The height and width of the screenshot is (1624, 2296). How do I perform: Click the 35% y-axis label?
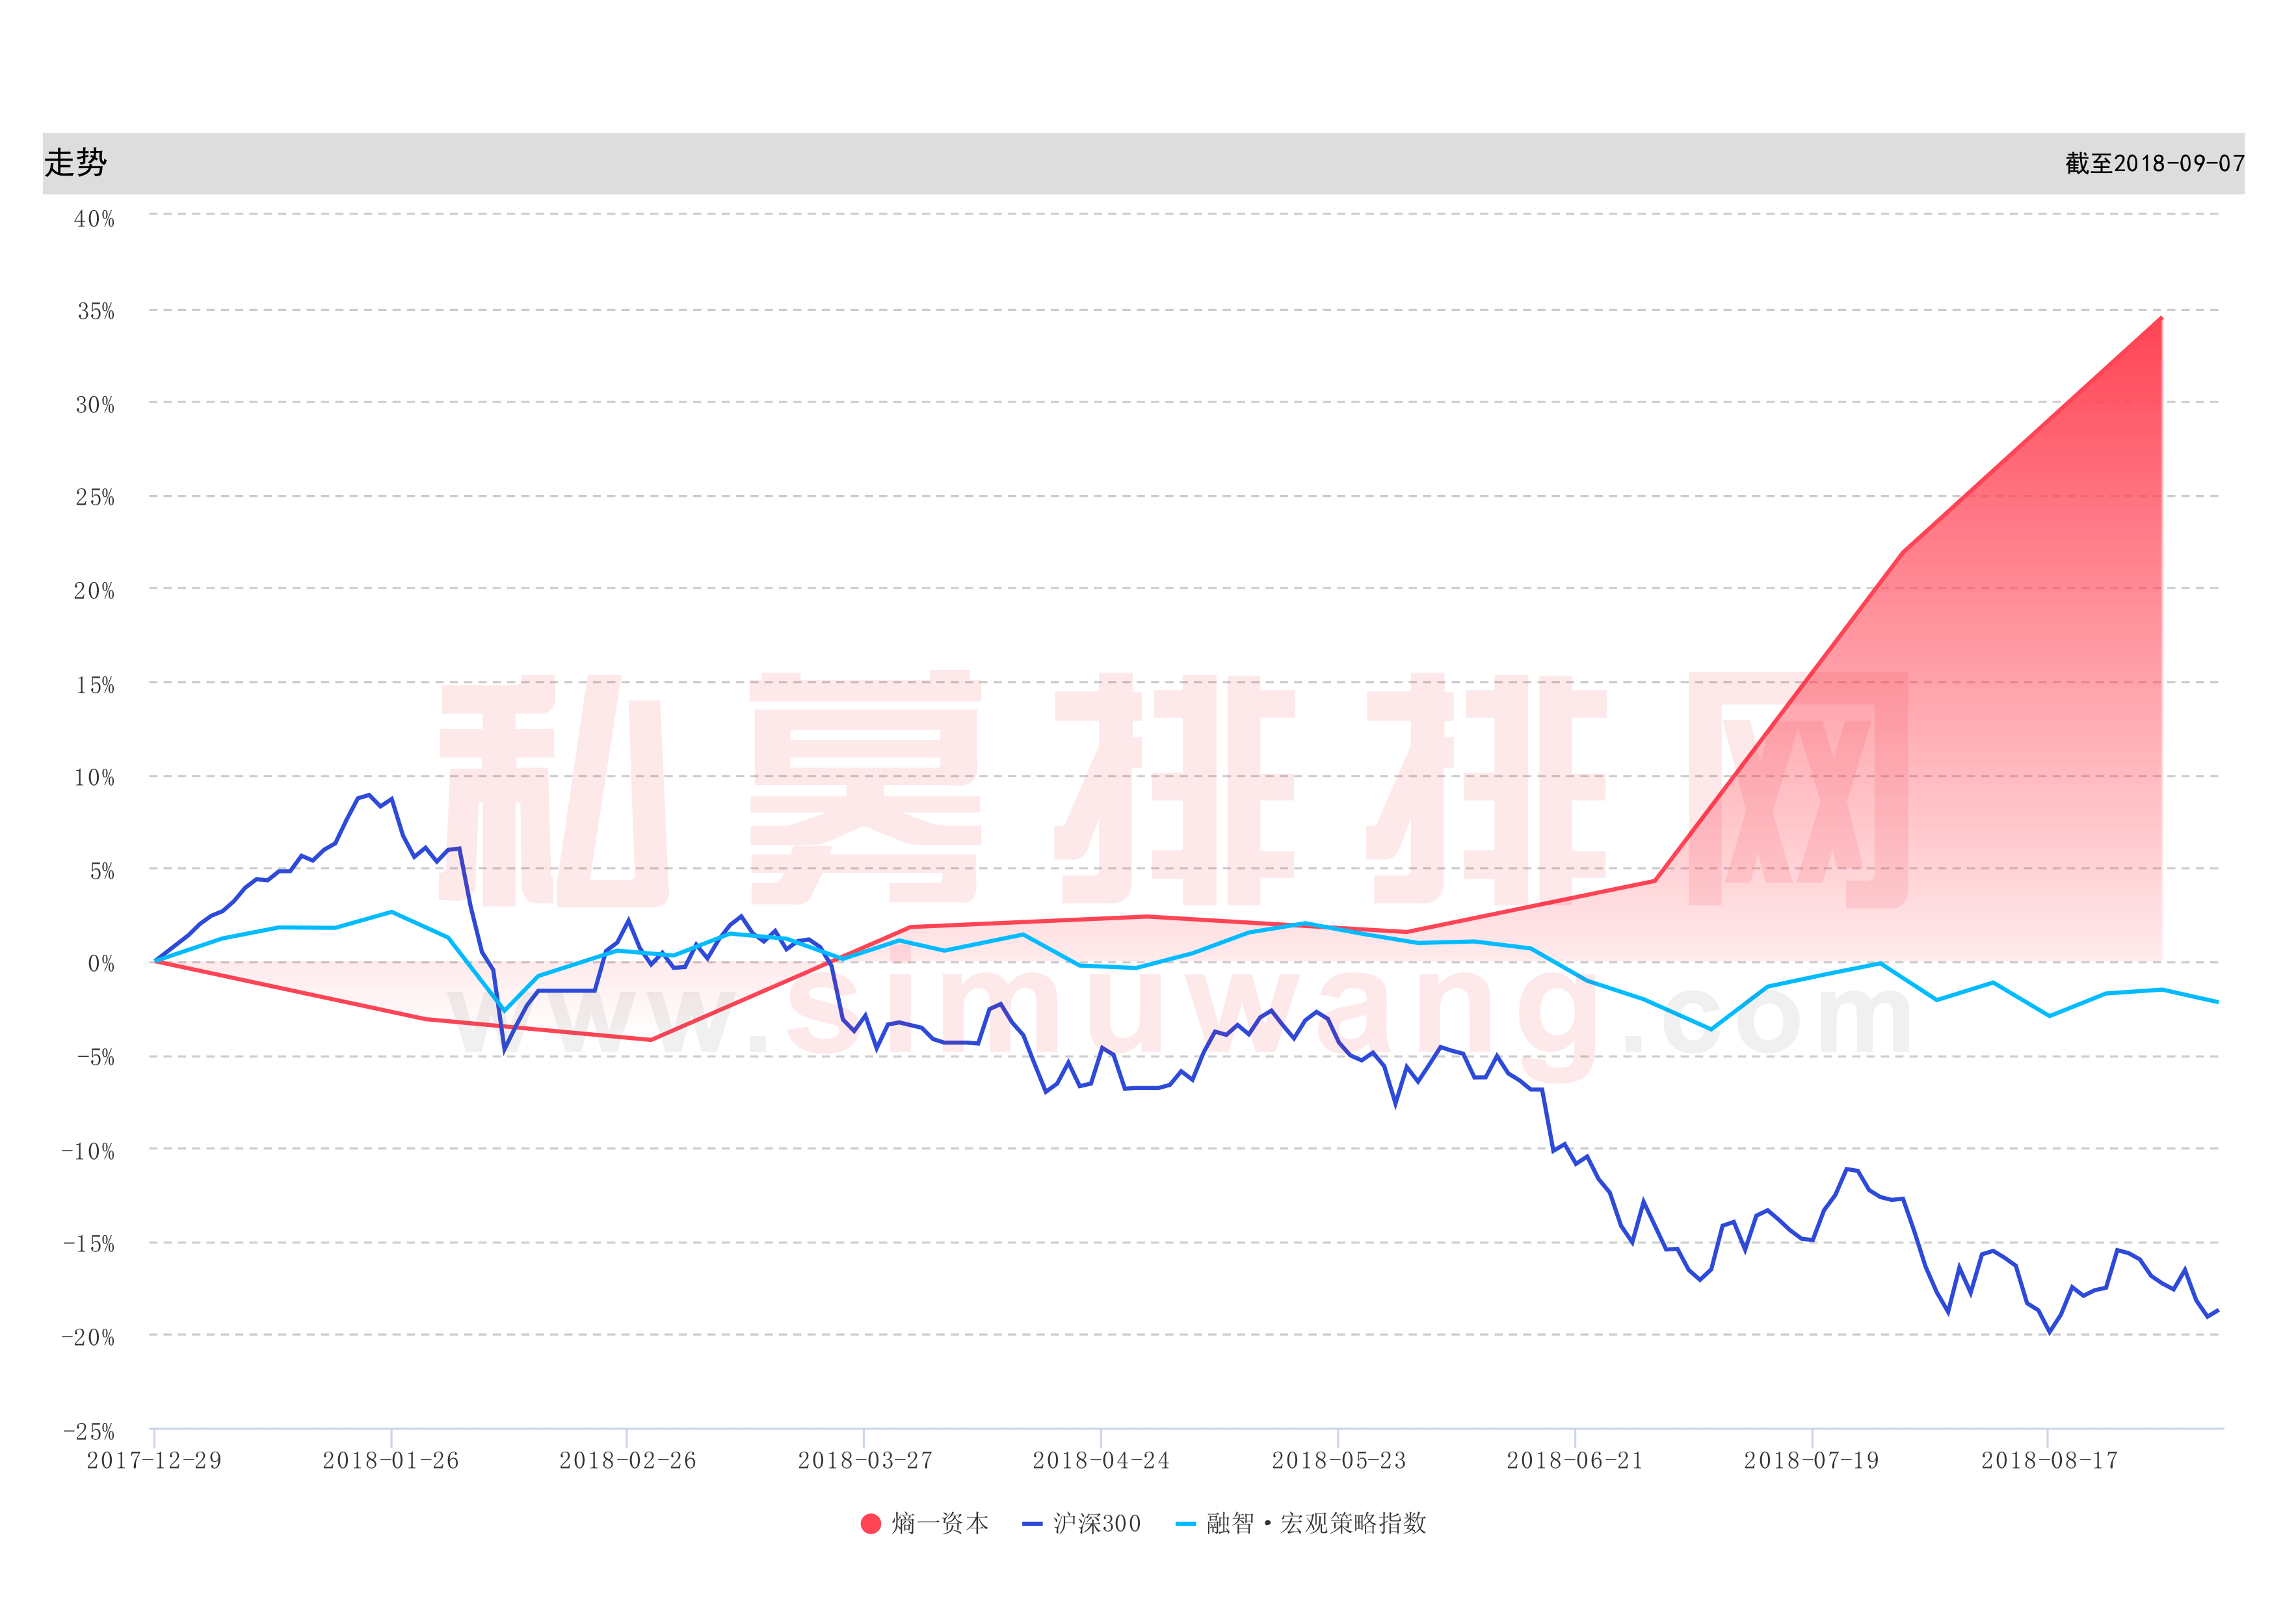click(x=96, y=311)
